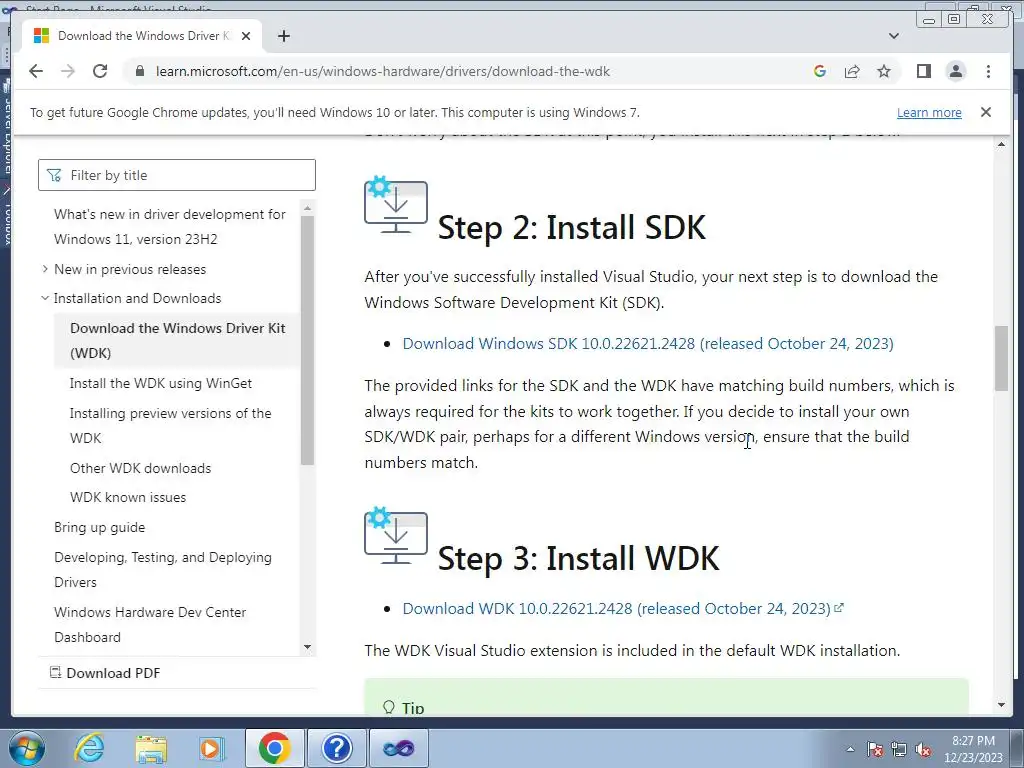Image resolution: width=1024 pixels, height=768 pixels.
Task: Click the page scroll down arrow
Action: (1001, 705)
